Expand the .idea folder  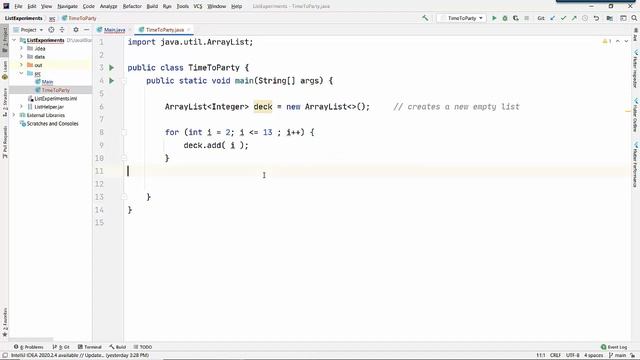[22, 48]
